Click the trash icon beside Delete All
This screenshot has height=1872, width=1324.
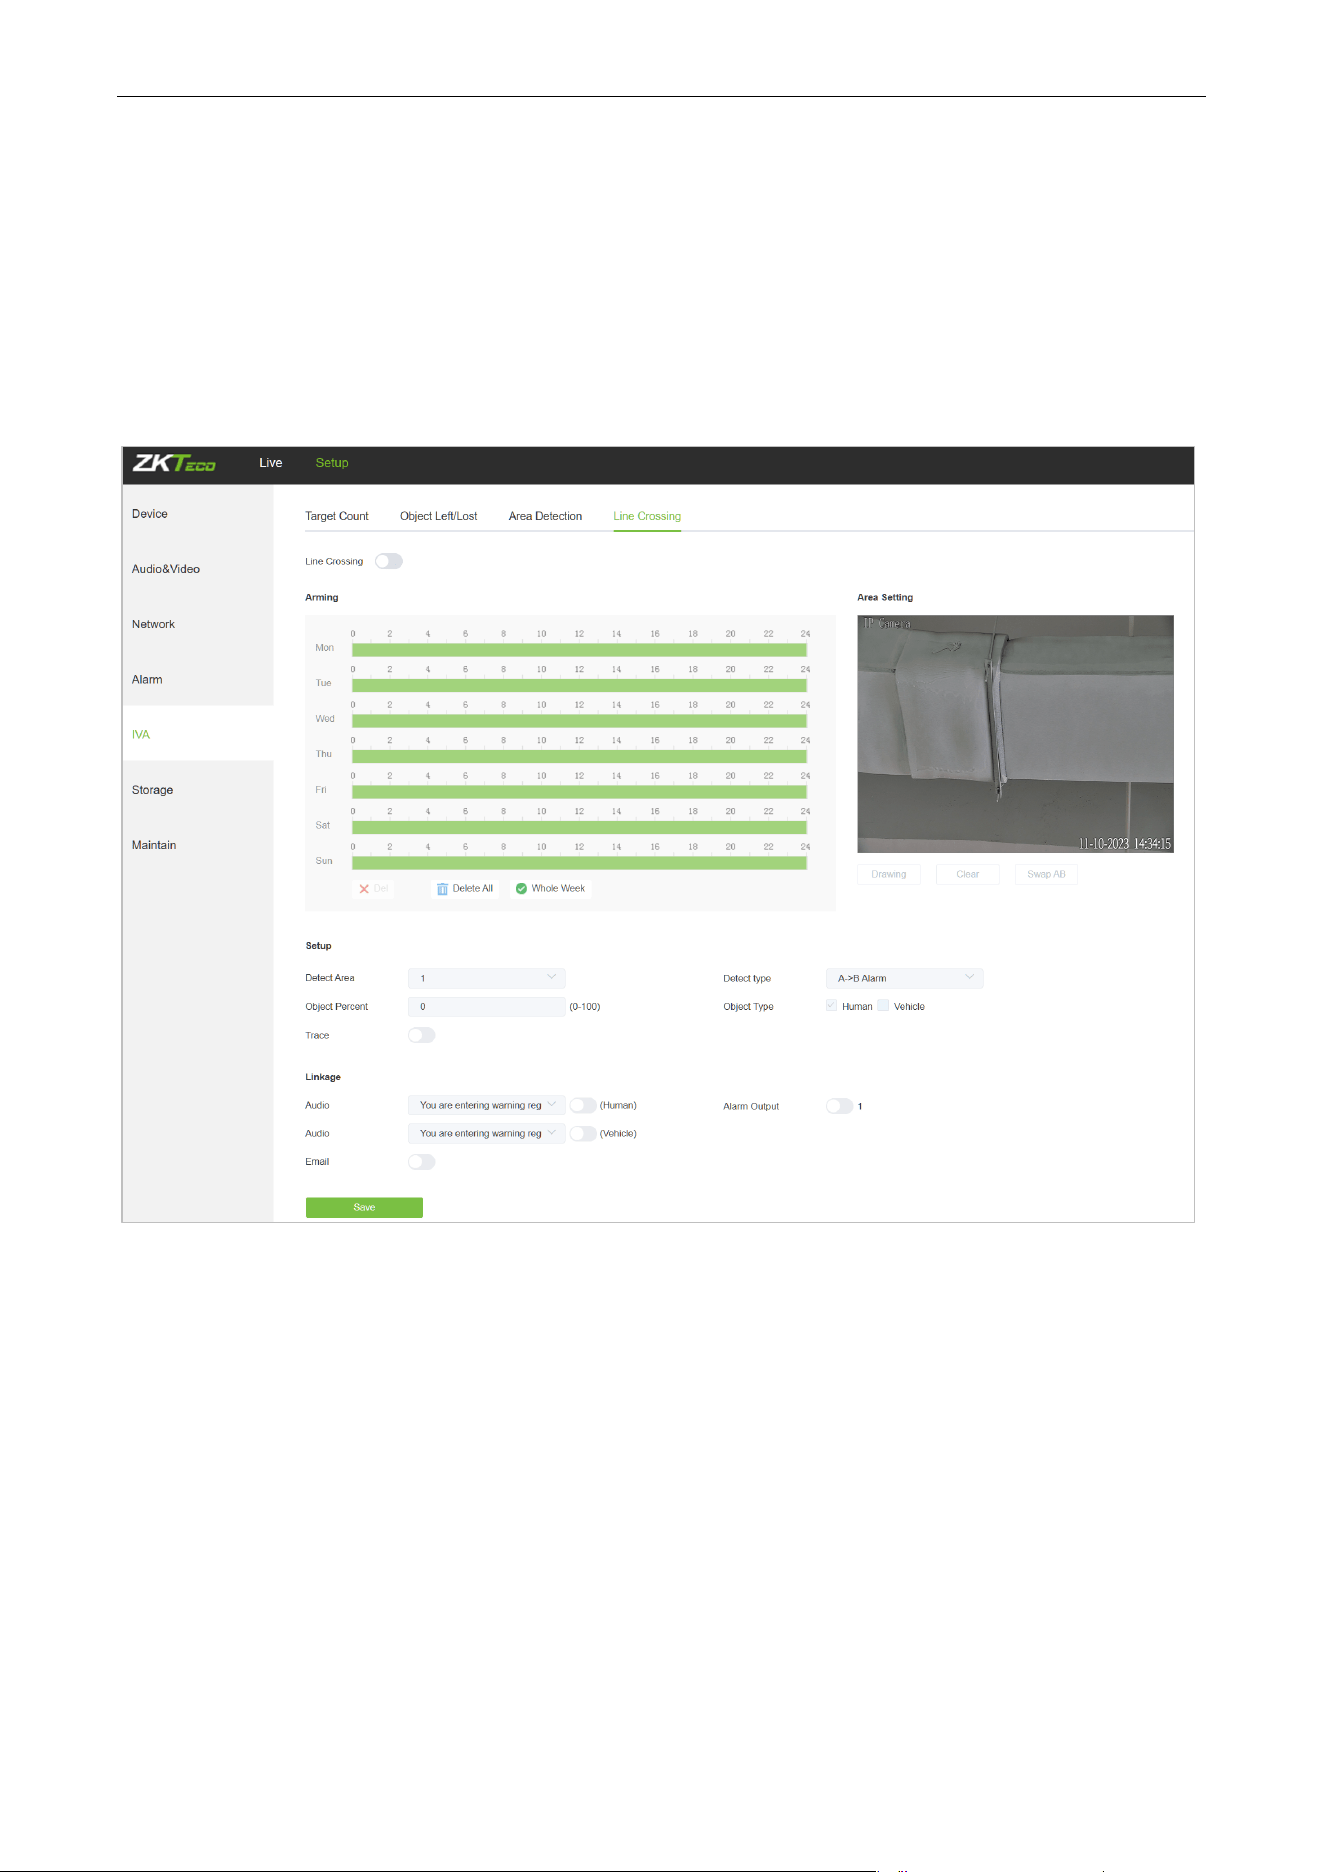pyautogui.click(x=442, y=889)
